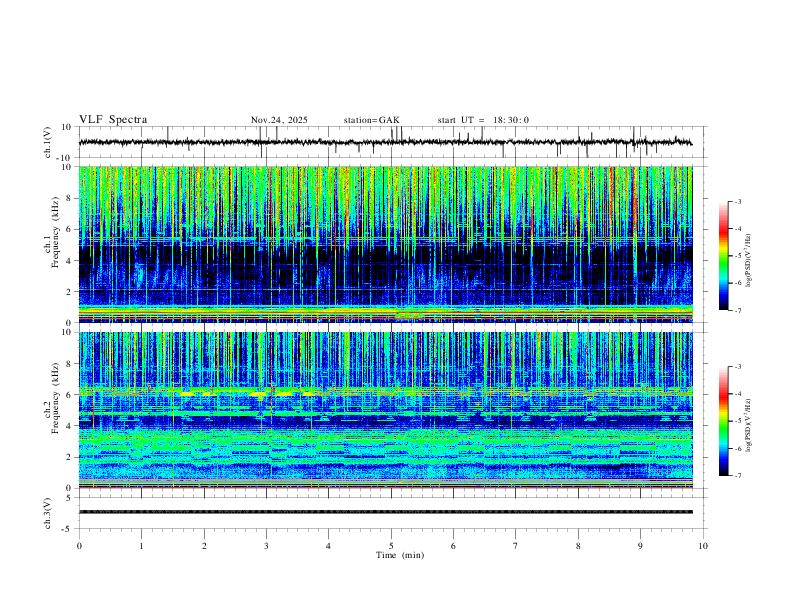Click the "2" kHz tick of ch.1 spectrogram

(69, 292)
